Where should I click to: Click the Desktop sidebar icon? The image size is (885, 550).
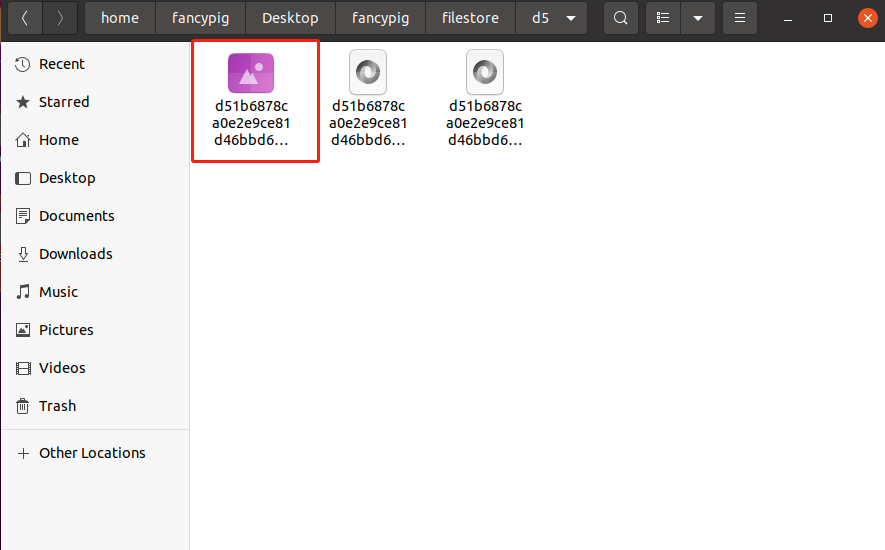pyautogui.click(x=23, y=178)
